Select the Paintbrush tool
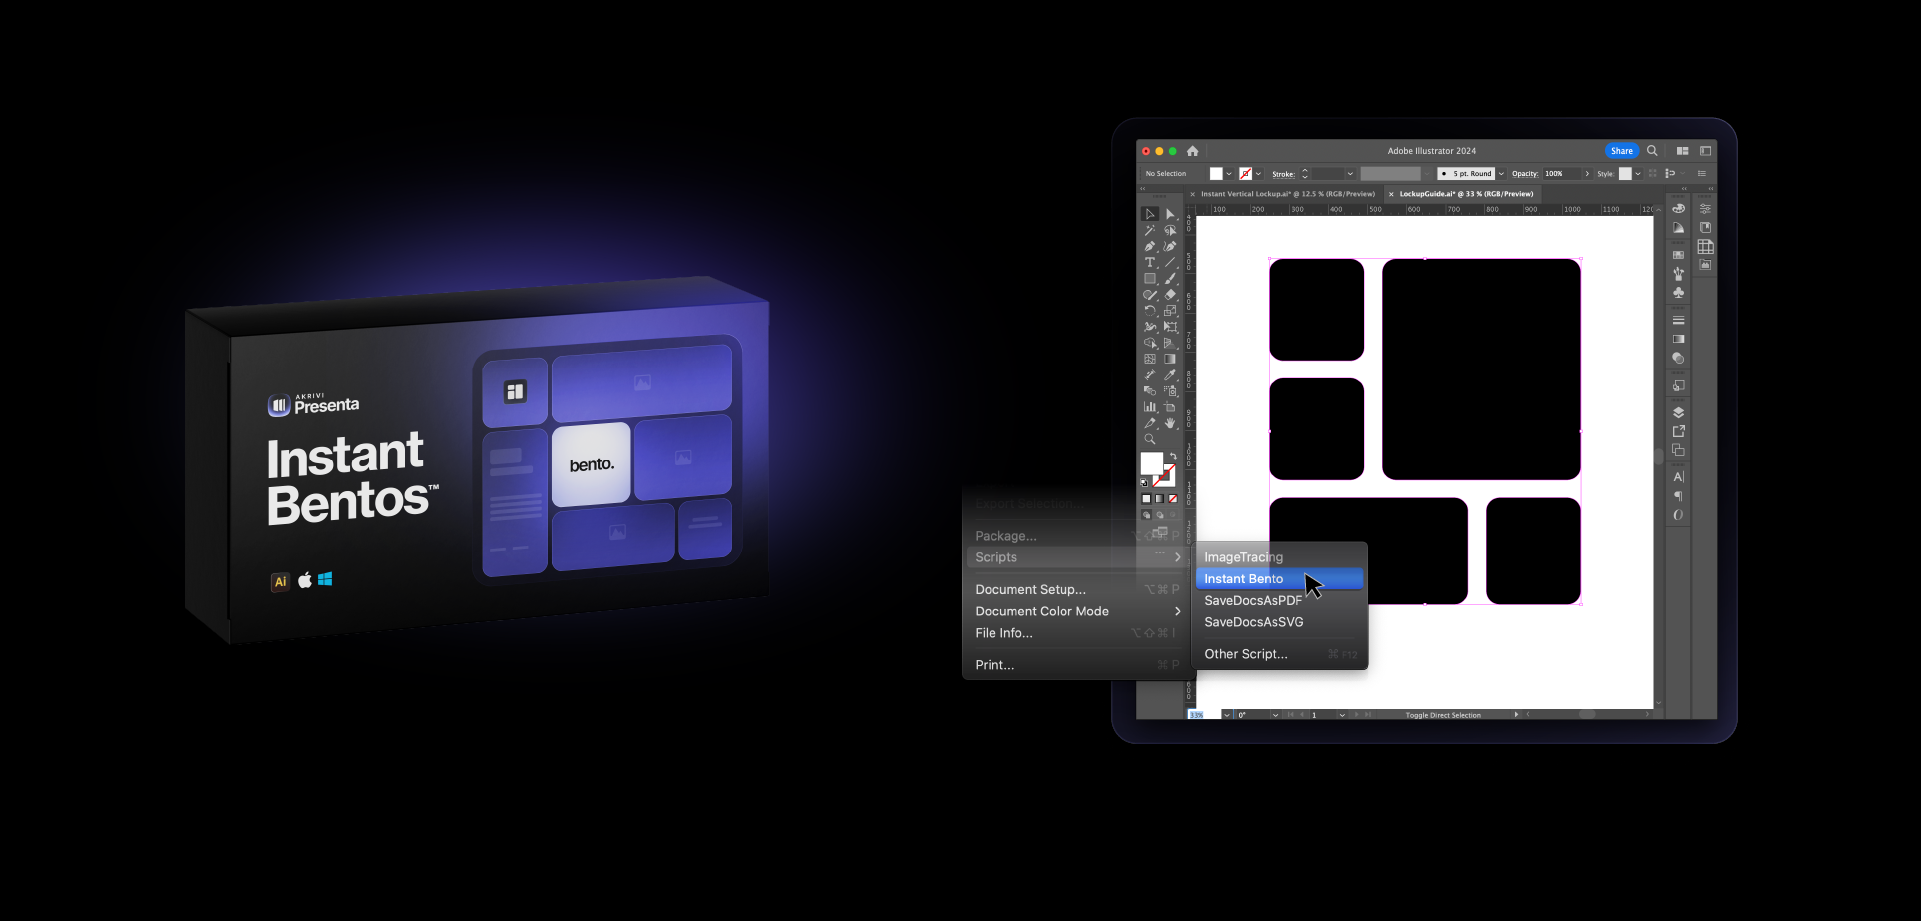 [1170, 278]
